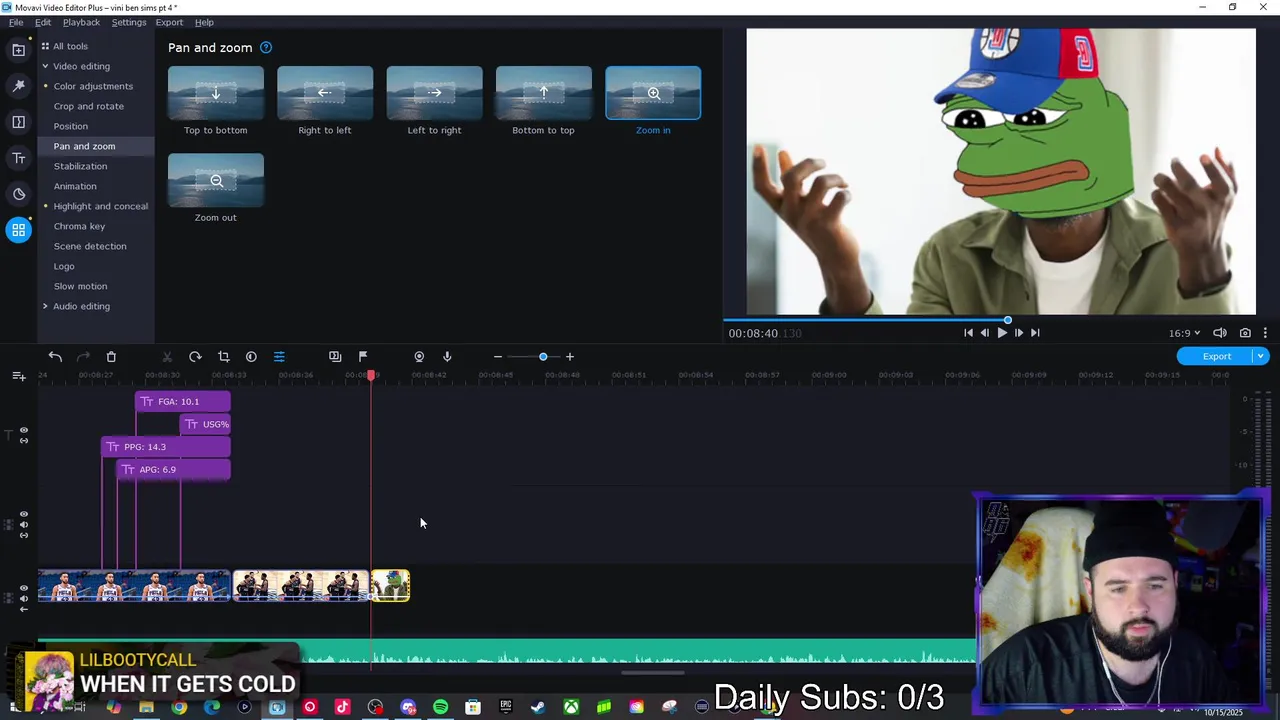Select Highlight and conceal tool

point(100,206)
